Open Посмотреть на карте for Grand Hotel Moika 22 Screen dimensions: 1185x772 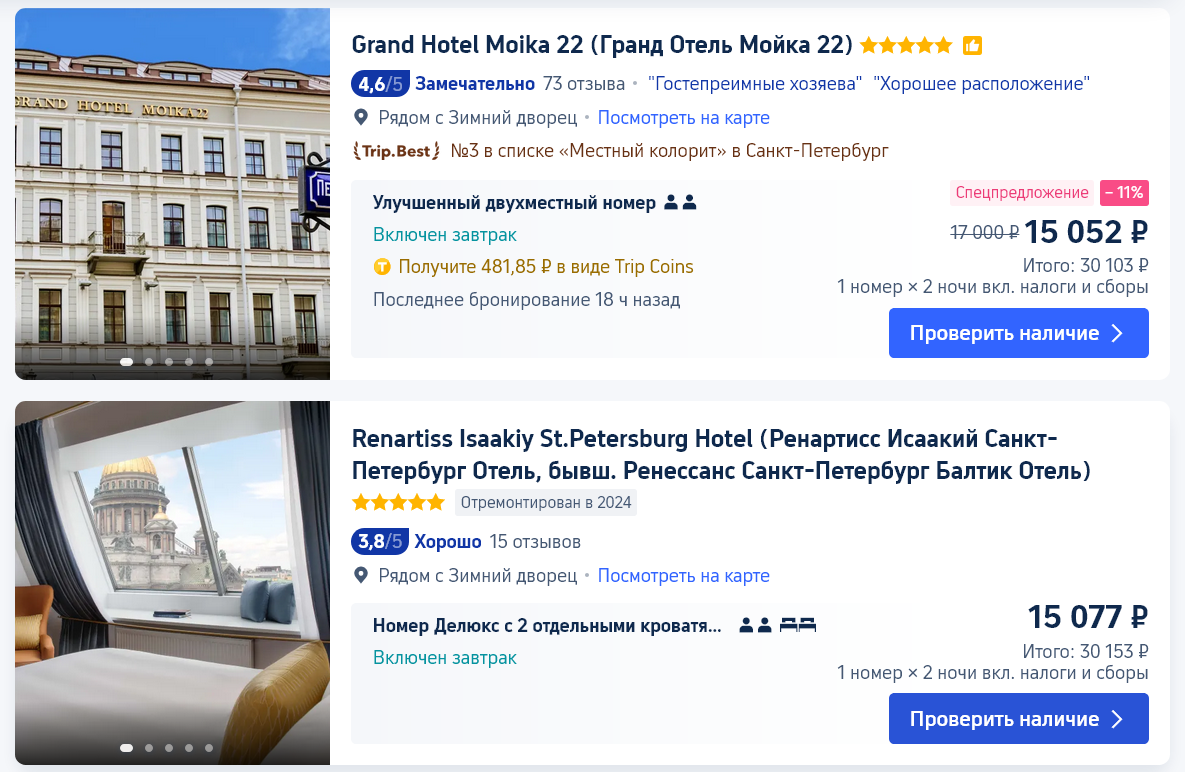[683, 118]
